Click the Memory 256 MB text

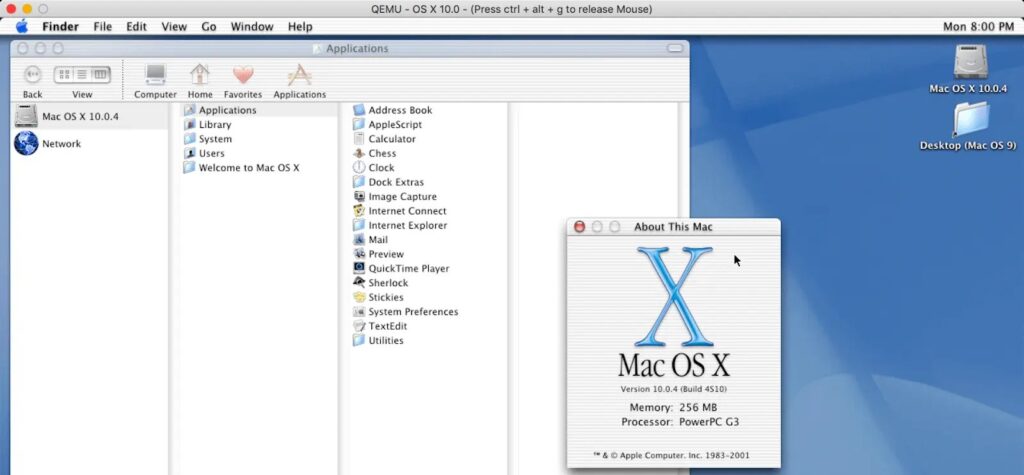pos(673,407)
